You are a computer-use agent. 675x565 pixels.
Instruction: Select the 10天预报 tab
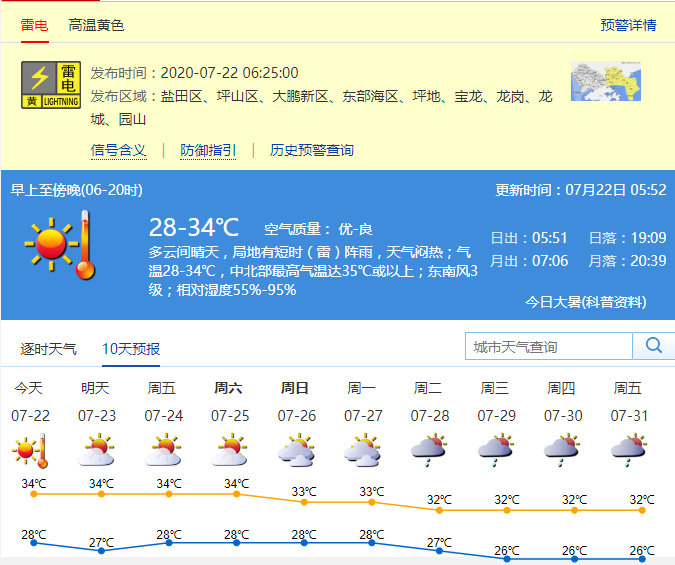(x=131, y=349)
